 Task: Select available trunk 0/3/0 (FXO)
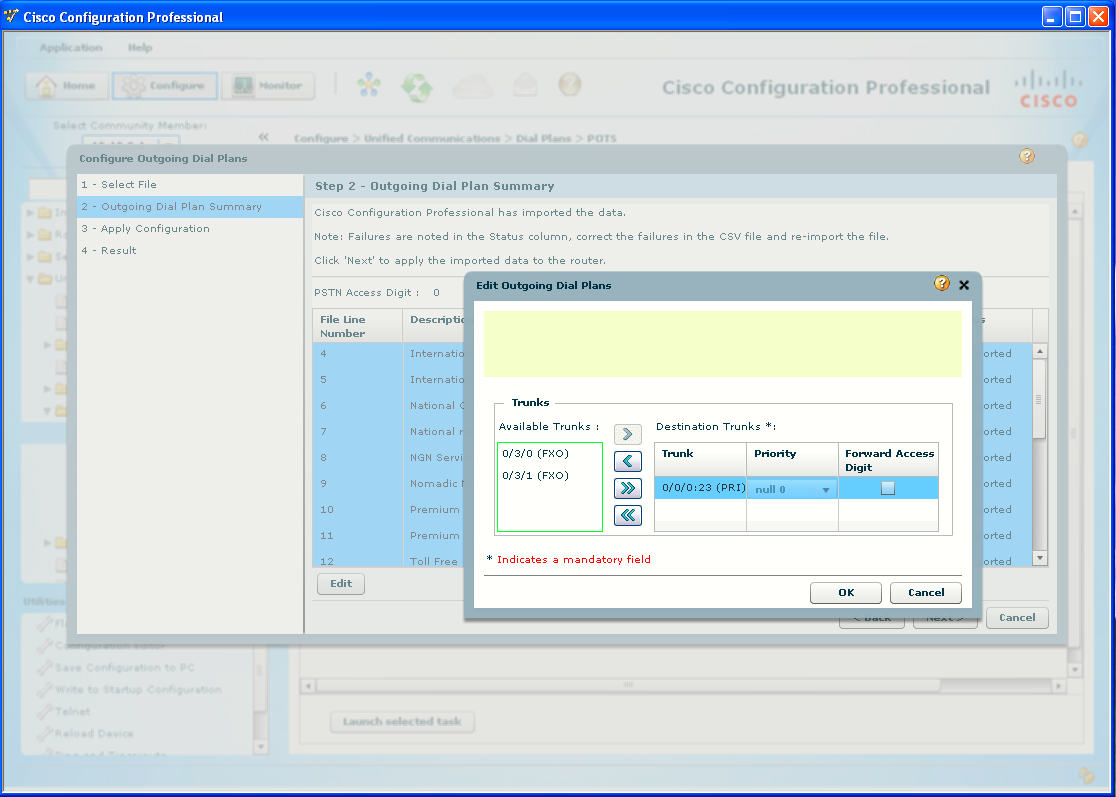[x=535, y=453]
